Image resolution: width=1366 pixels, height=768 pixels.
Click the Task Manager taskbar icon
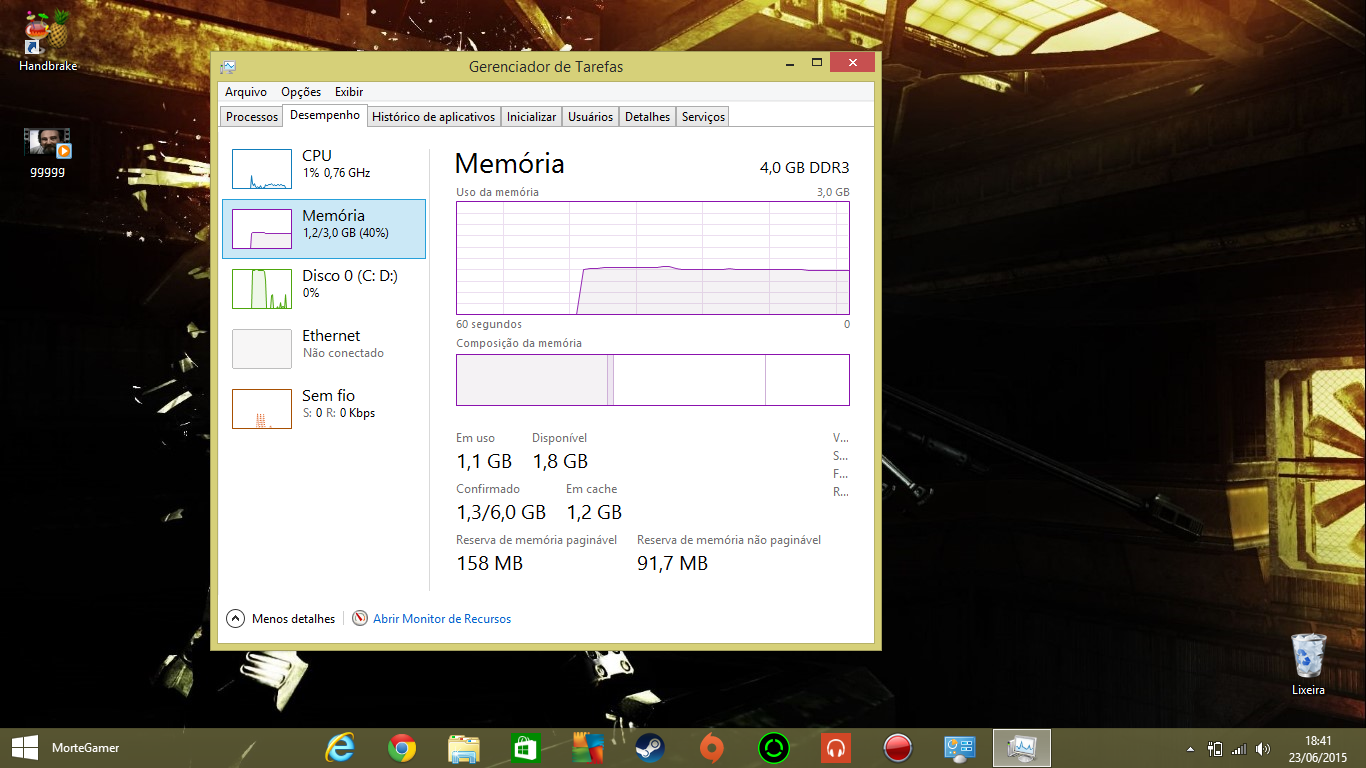click(1022, 748)
